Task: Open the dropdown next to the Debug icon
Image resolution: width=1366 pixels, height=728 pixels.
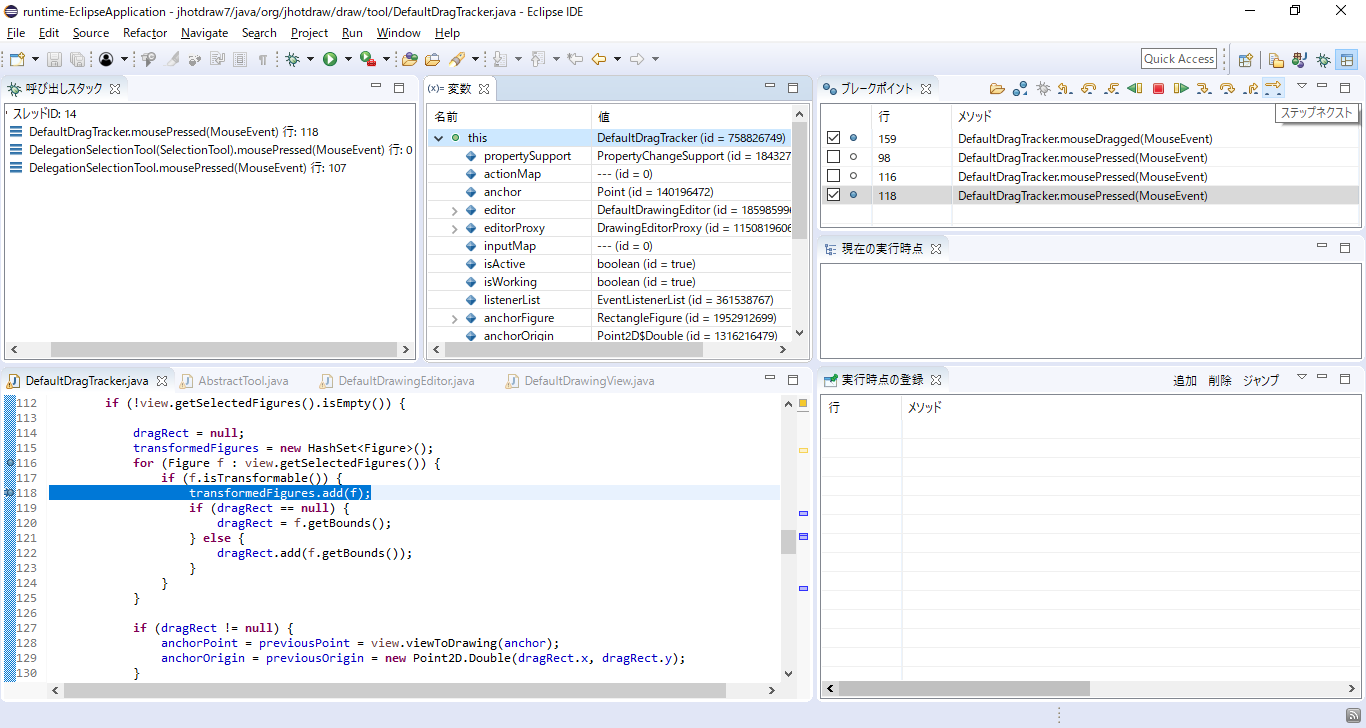Action: click(x=309, y=60)
